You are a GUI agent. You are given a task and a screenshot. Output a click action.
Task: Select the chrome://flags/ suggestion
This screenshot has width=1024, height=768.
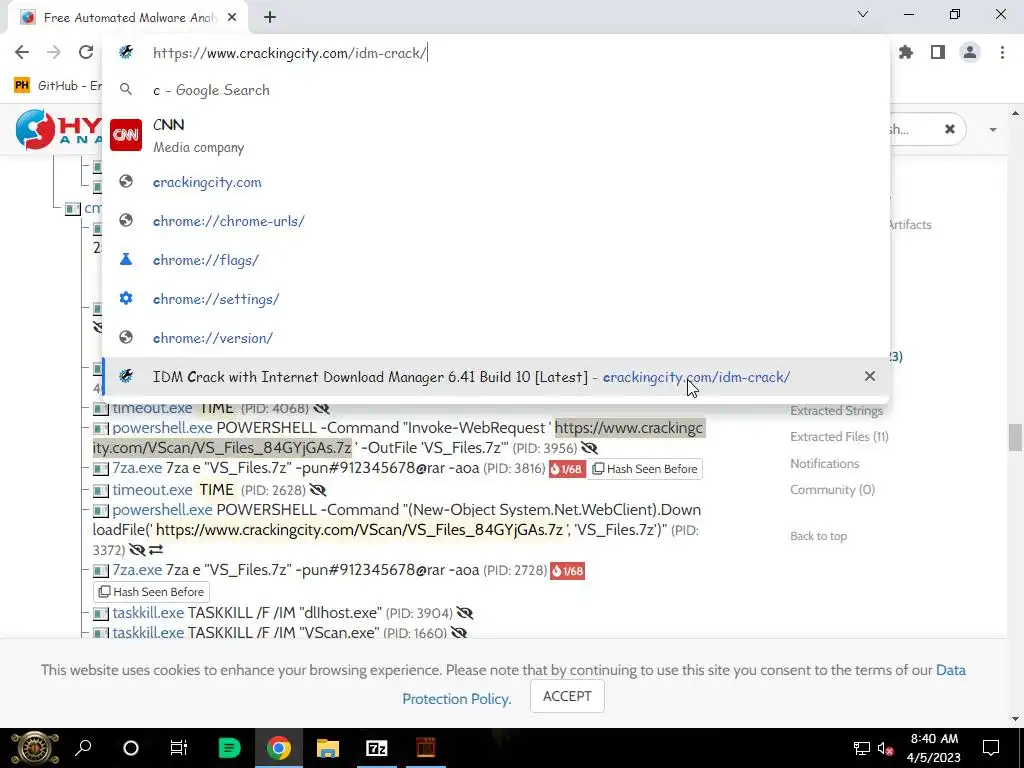pos(496,260)
